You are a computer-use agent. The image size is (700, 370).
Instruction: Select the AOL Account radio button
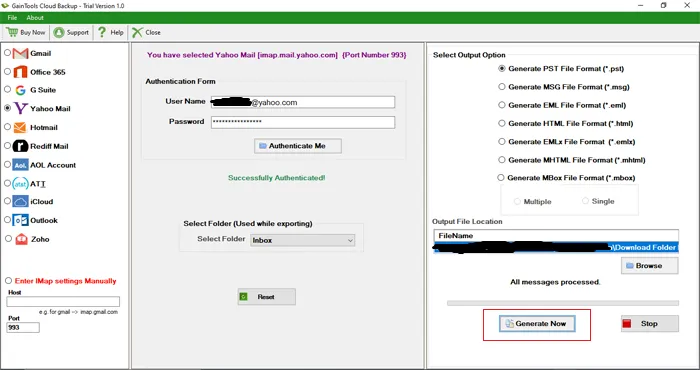[7, 164]
